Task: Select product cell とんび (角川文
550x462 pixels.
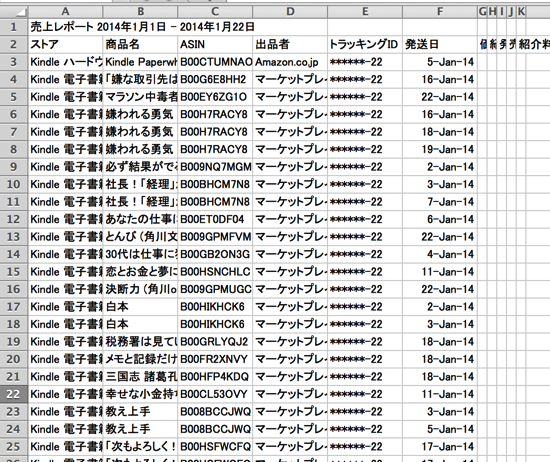Action: pos(140,237)
